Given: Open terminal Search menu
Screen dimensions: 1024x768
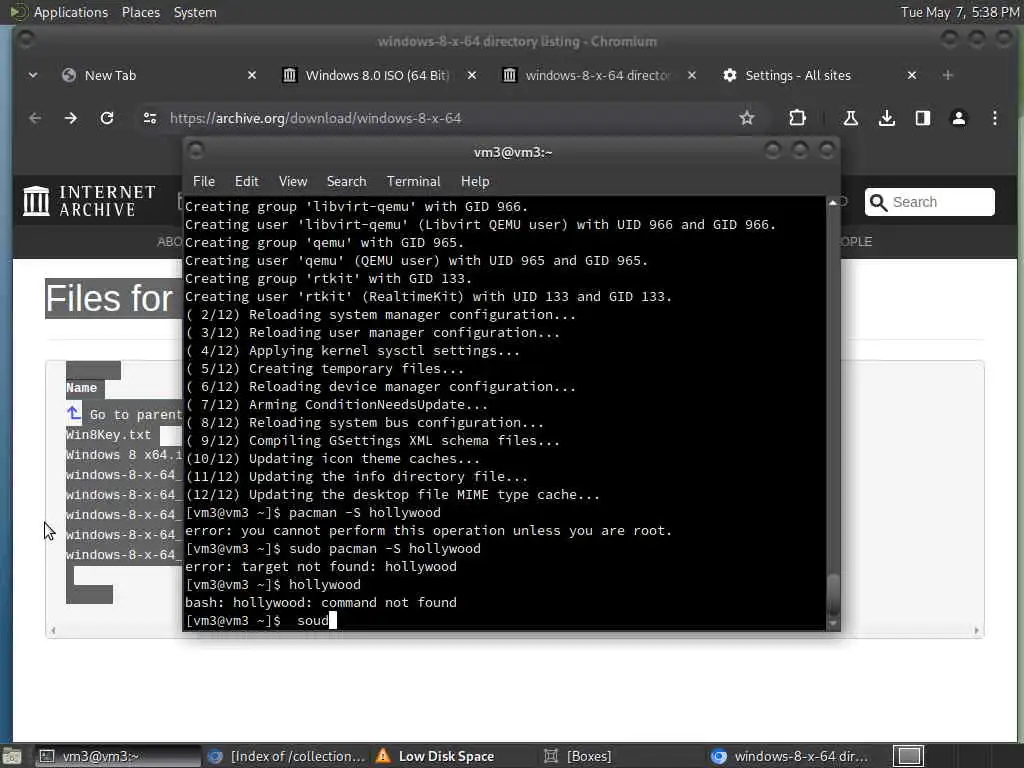Looking at the screenshot, I should click(346, 182).
